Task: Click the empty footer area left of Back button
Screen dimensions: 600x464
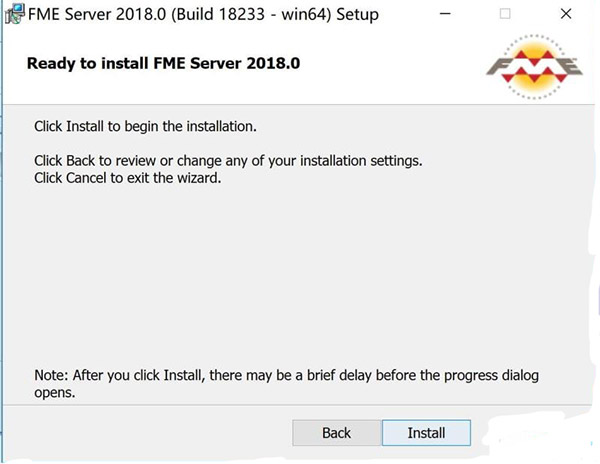Action: click(150, 433)
